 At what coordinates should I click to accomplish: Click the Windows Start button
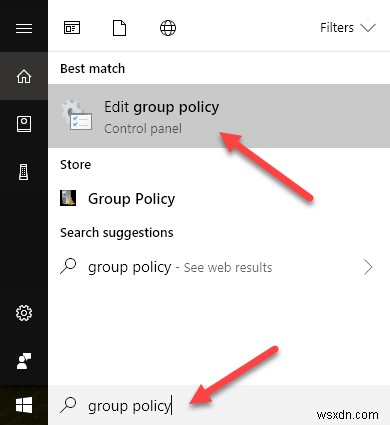click(x=24, y=405)
